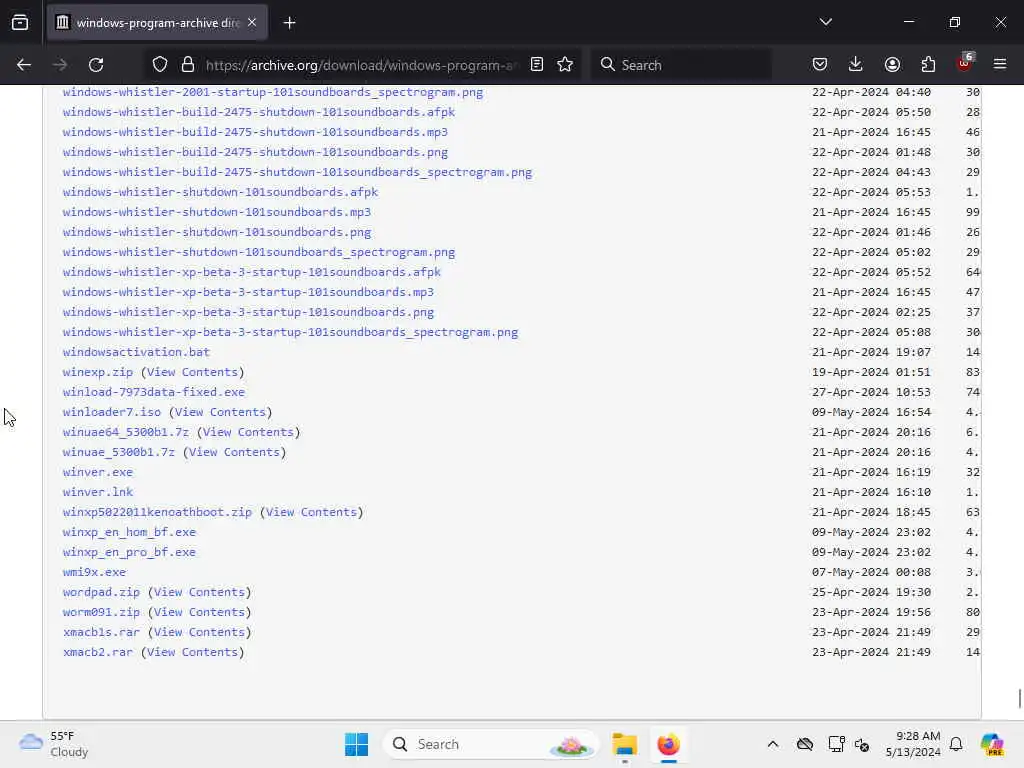
Task: Open the 55°F Cloudy weather widget
Action: coord(54,744)
